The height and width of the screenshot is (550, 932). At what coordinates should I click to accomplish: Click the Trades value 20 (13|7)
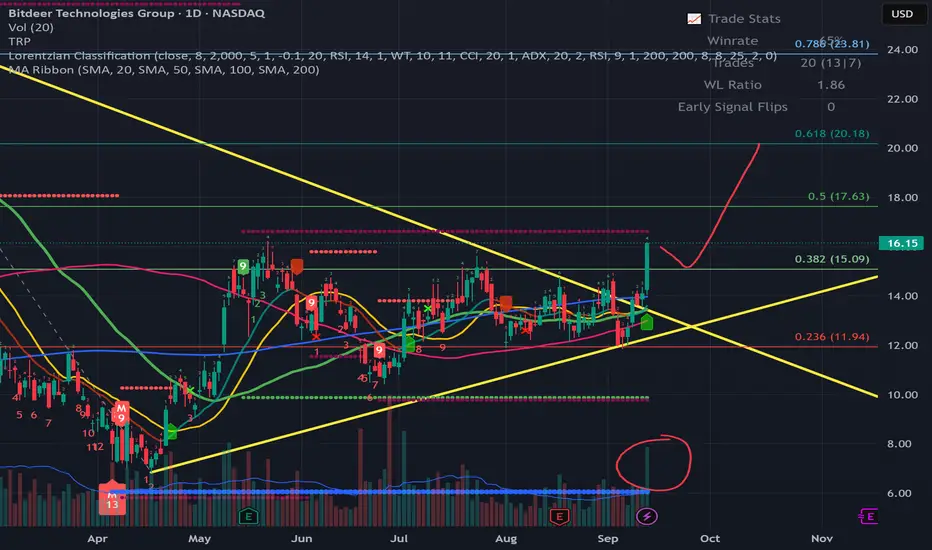coord(831,63)
